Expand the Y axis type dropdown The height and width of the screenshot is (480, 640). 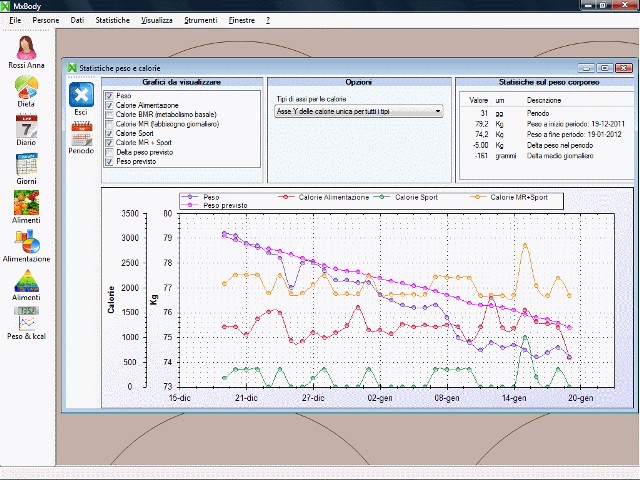pyautogui.click(x=437, y=112)
